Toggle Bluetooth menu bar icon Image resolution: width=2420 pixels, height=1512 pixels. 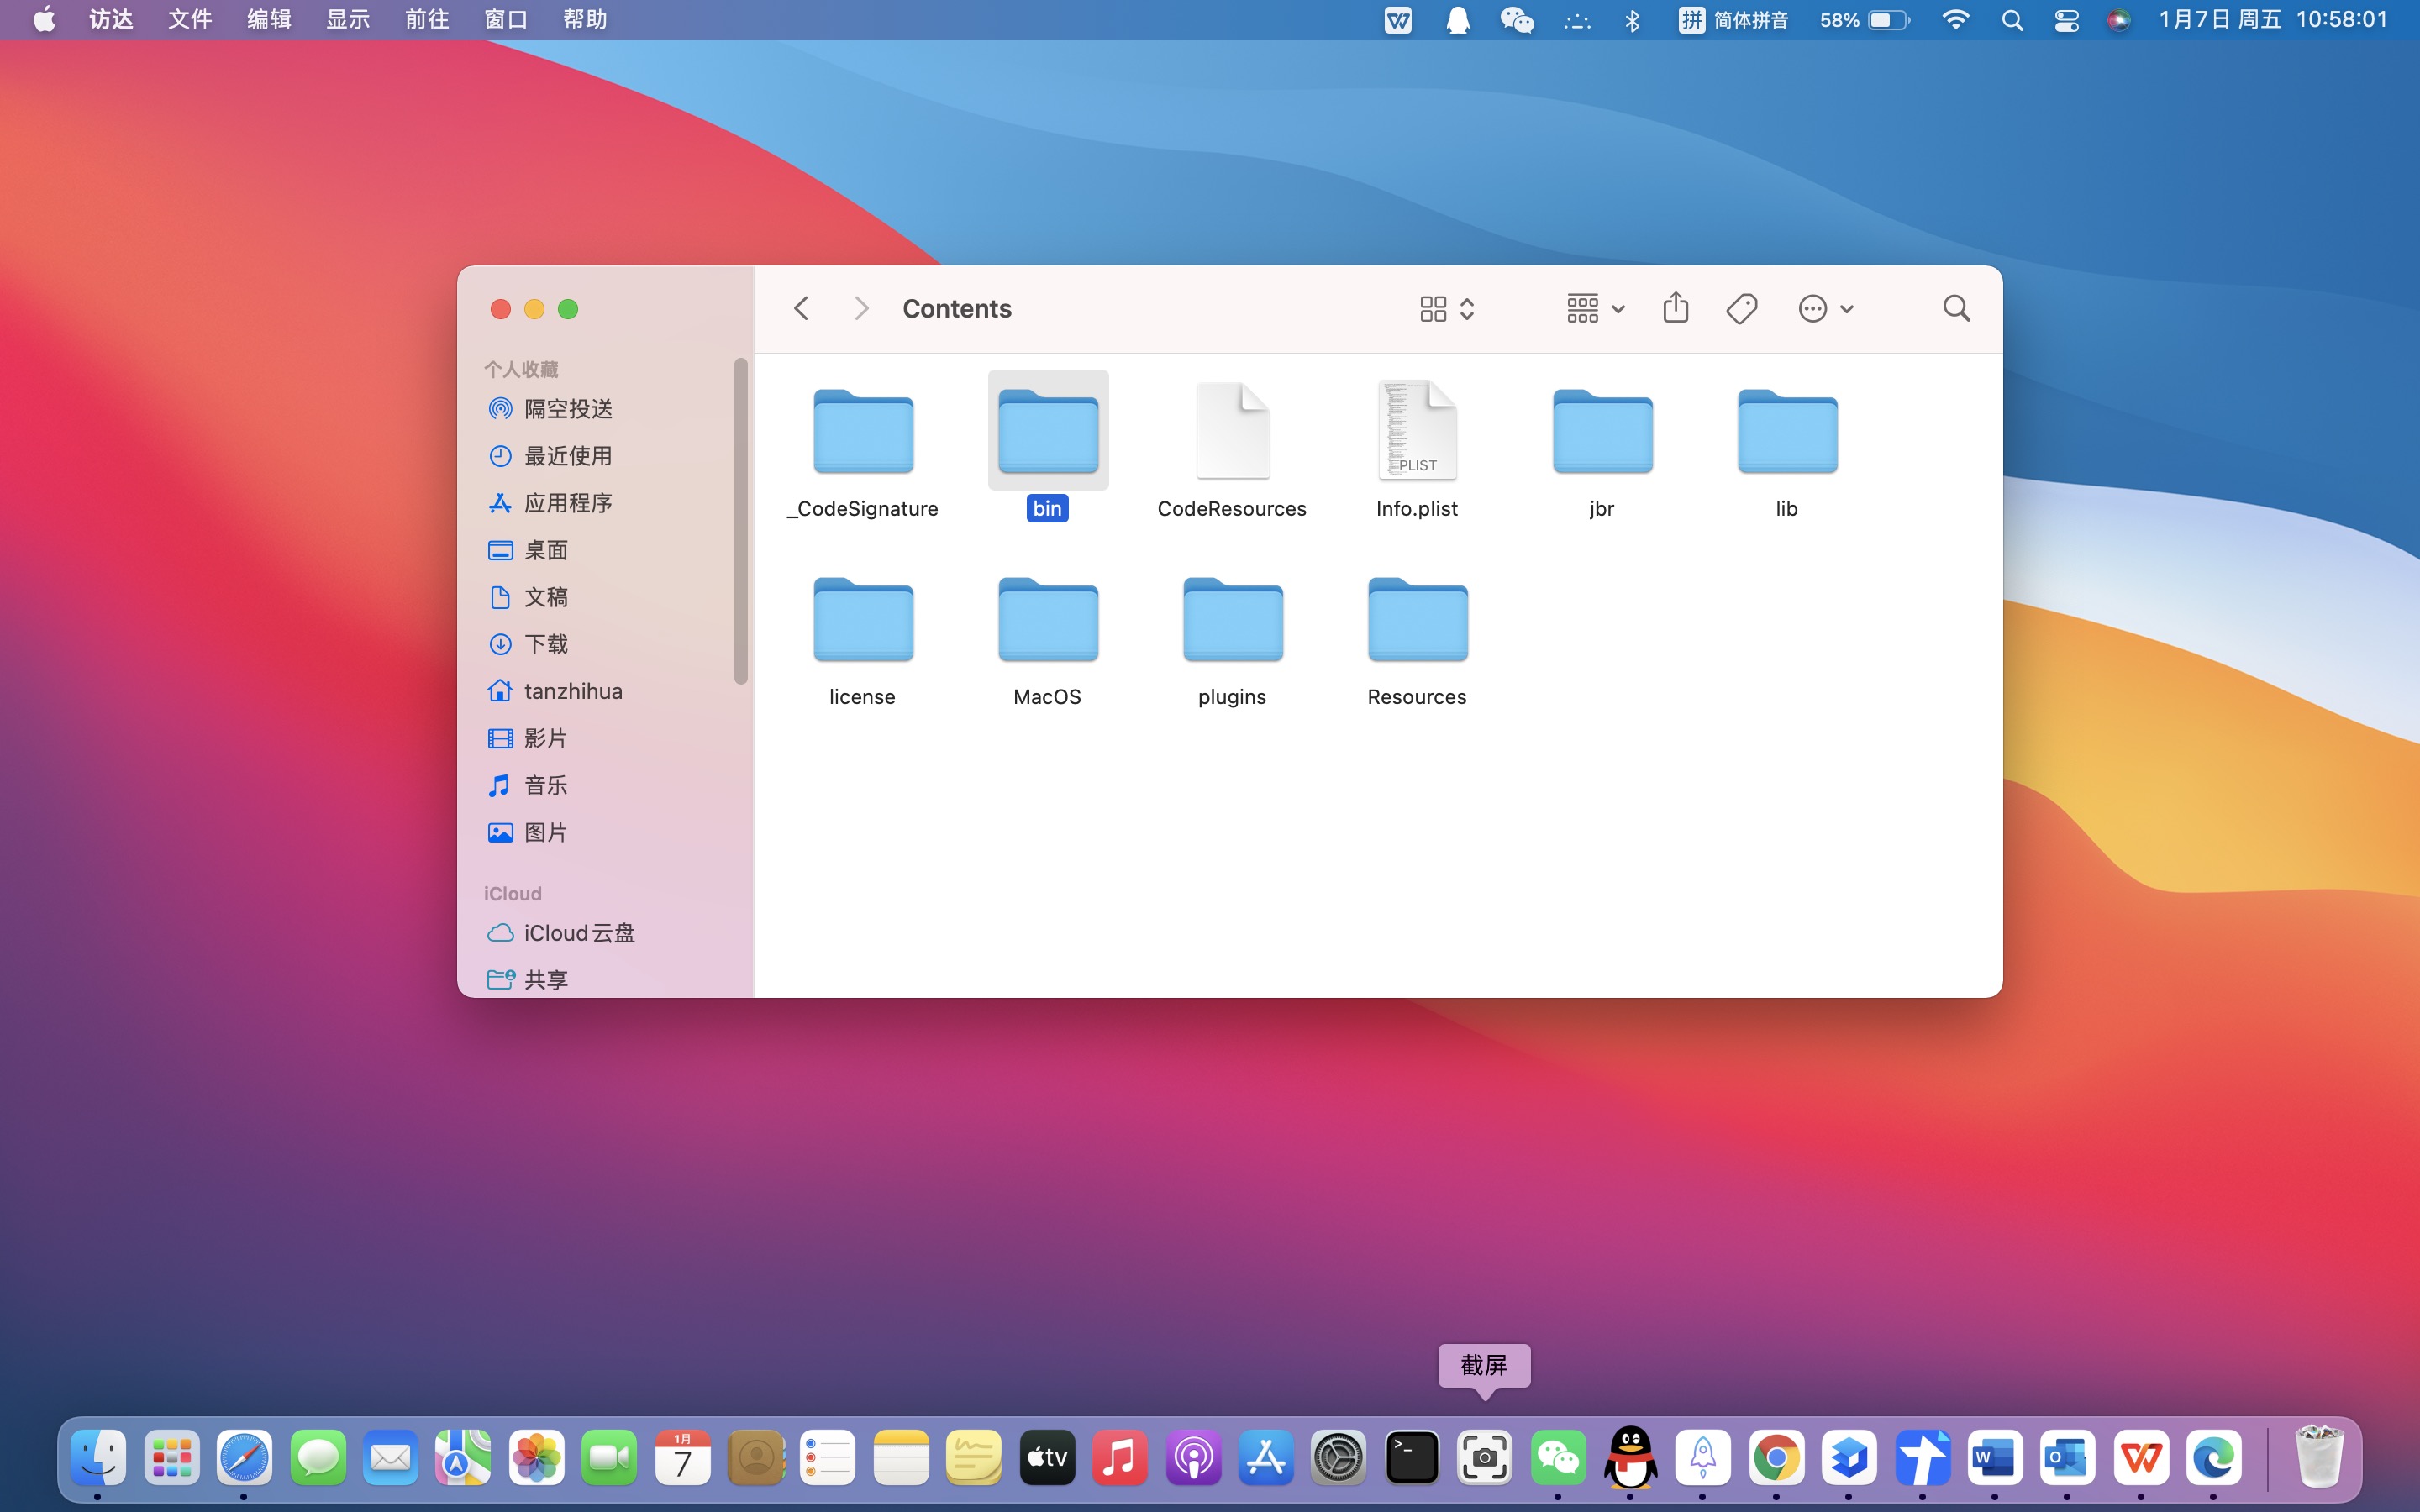tap(1632, 20)
